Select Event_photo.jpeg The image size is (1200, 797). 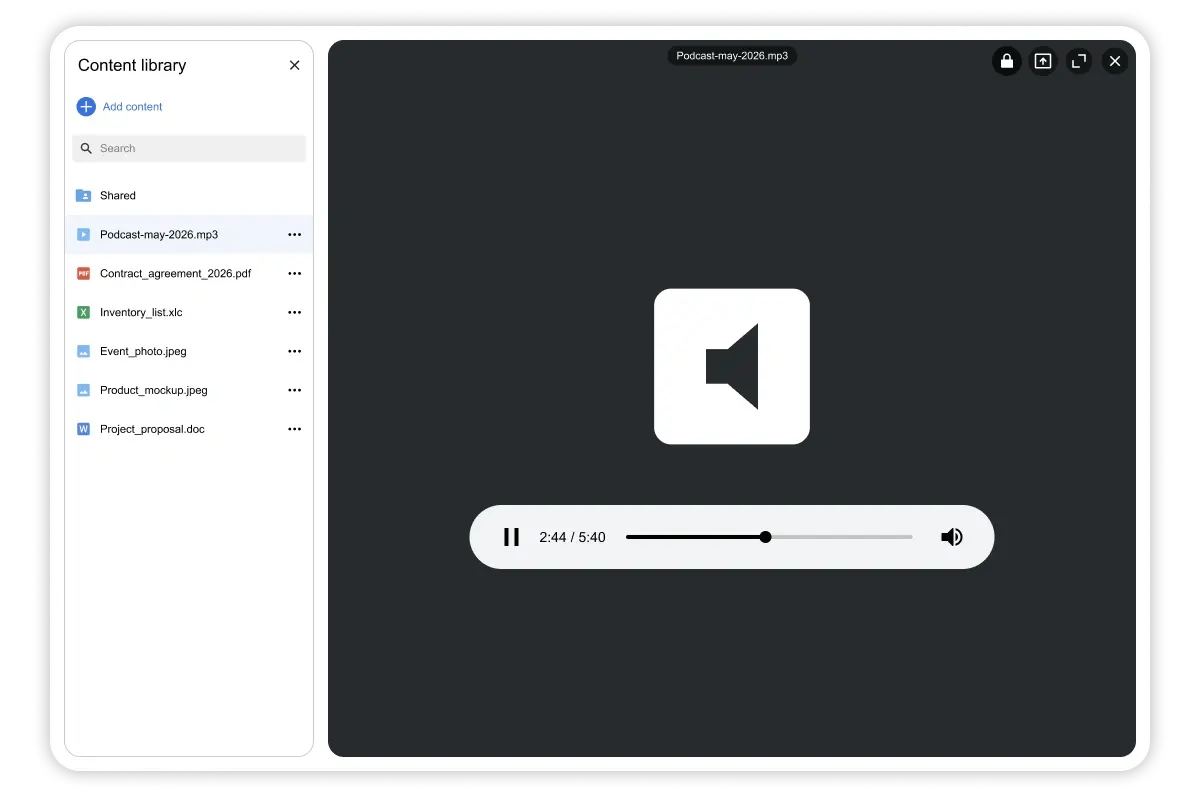pos(189,351)
